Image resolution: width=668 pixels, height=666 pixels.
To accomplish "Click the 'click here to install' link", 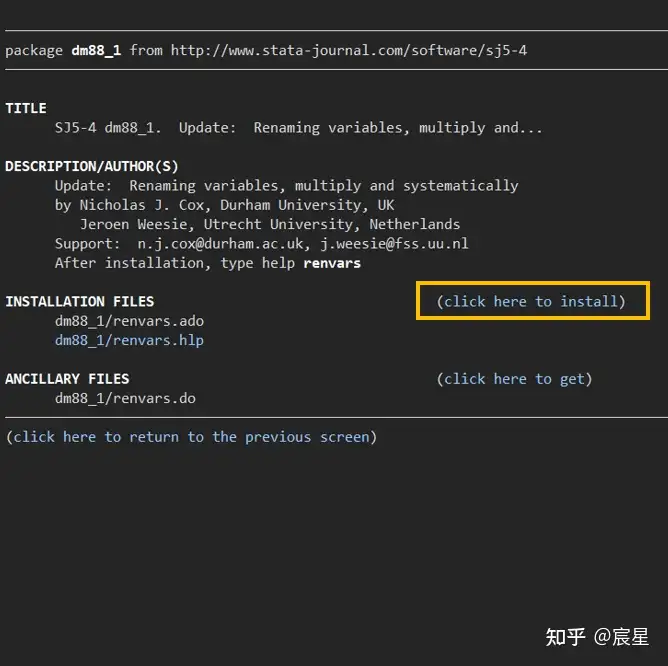I will (531, 301).
